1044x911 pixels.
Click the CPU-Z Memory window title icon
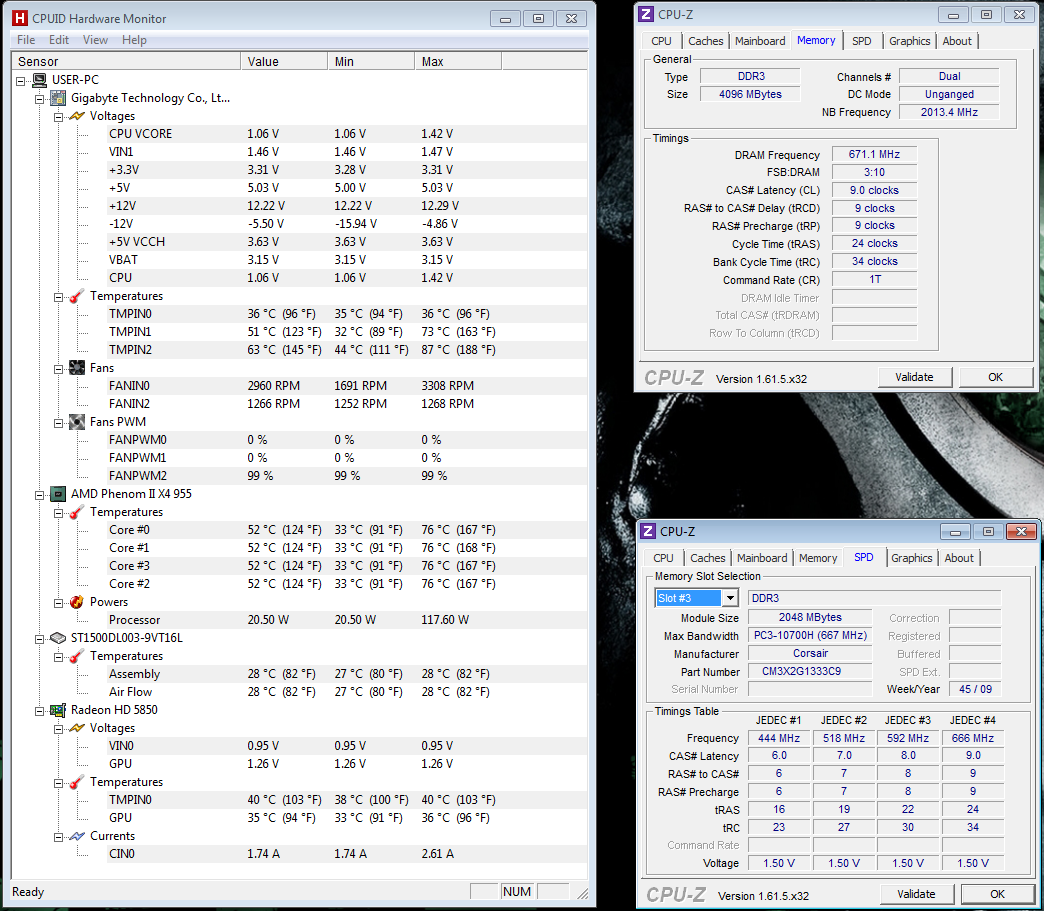coord(646,14)
